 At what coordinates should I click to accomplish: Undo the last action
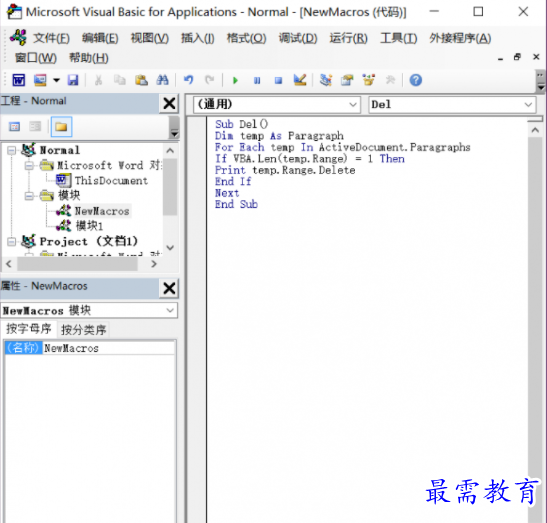pyautogui.click(x=189, y=80)
